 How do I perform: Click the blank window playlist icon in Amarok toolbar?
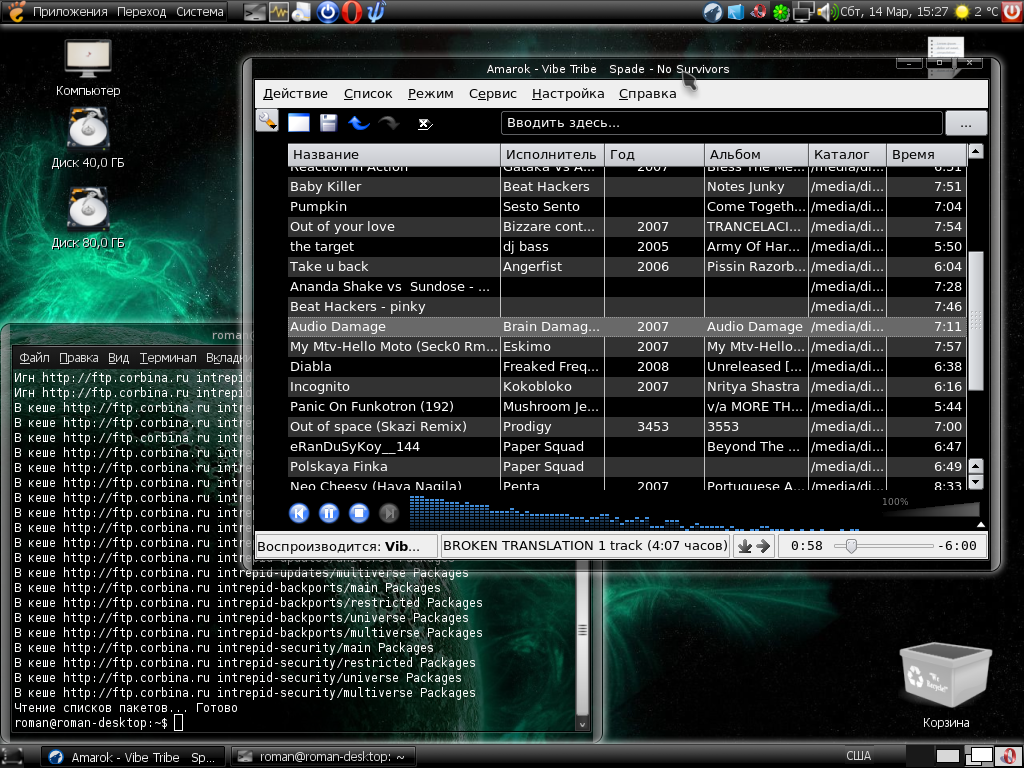coord(298,122)
